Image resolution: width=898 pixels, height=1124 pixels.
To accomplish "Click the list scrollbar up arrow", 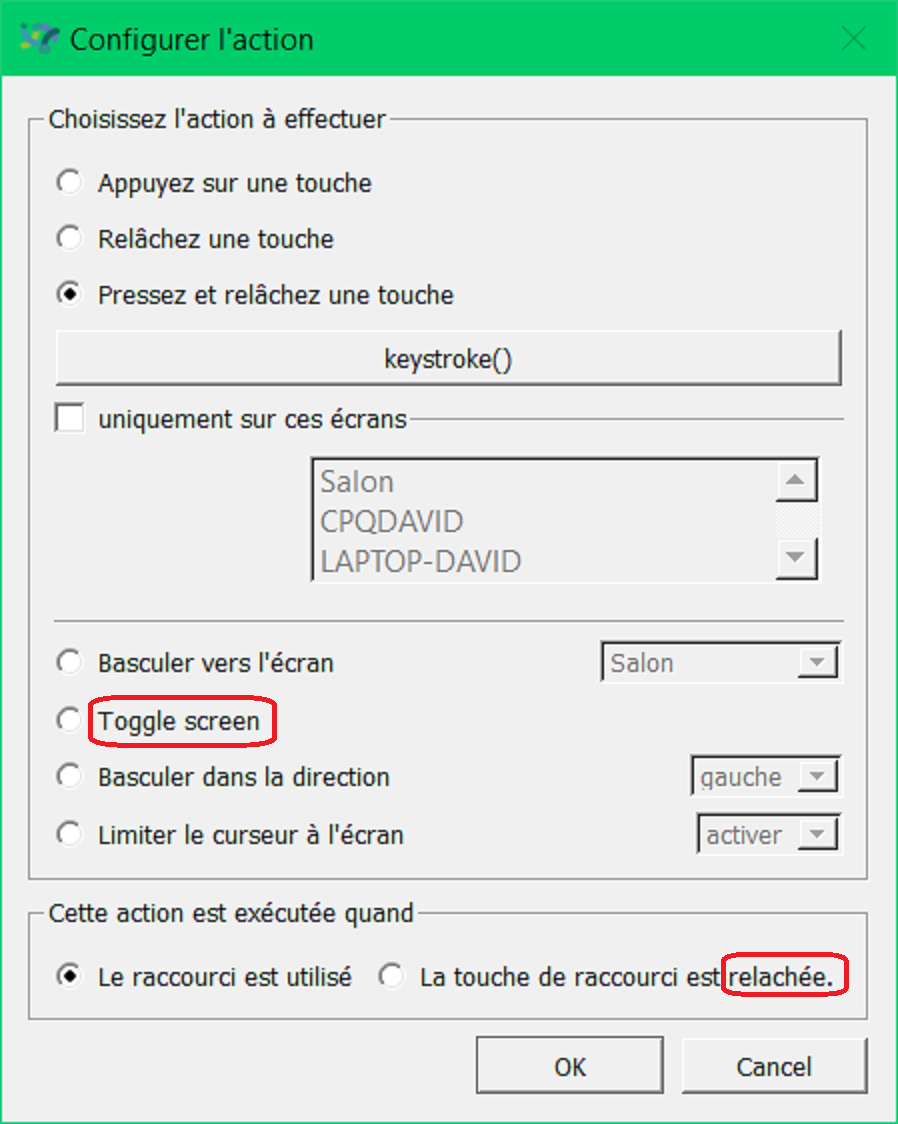I will point(797,479).
